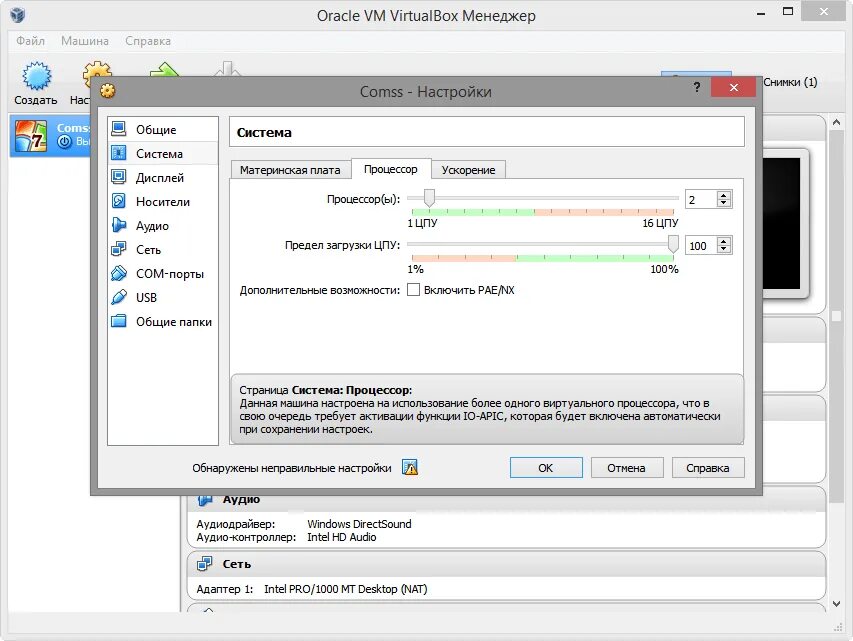853x641 pixels.
Task: Select the USB plug icon
Action: (119, 297)
